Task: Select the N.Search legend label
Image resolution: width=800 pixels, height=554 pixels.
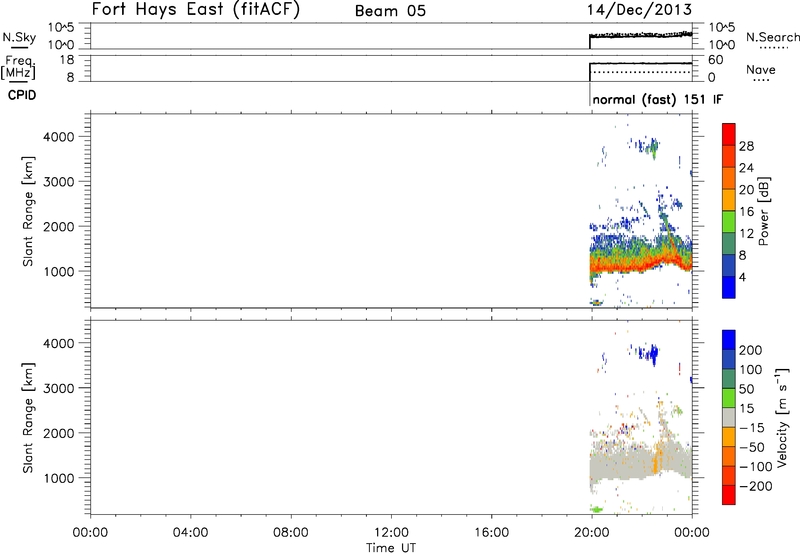Action: click(x=772, y=37)
